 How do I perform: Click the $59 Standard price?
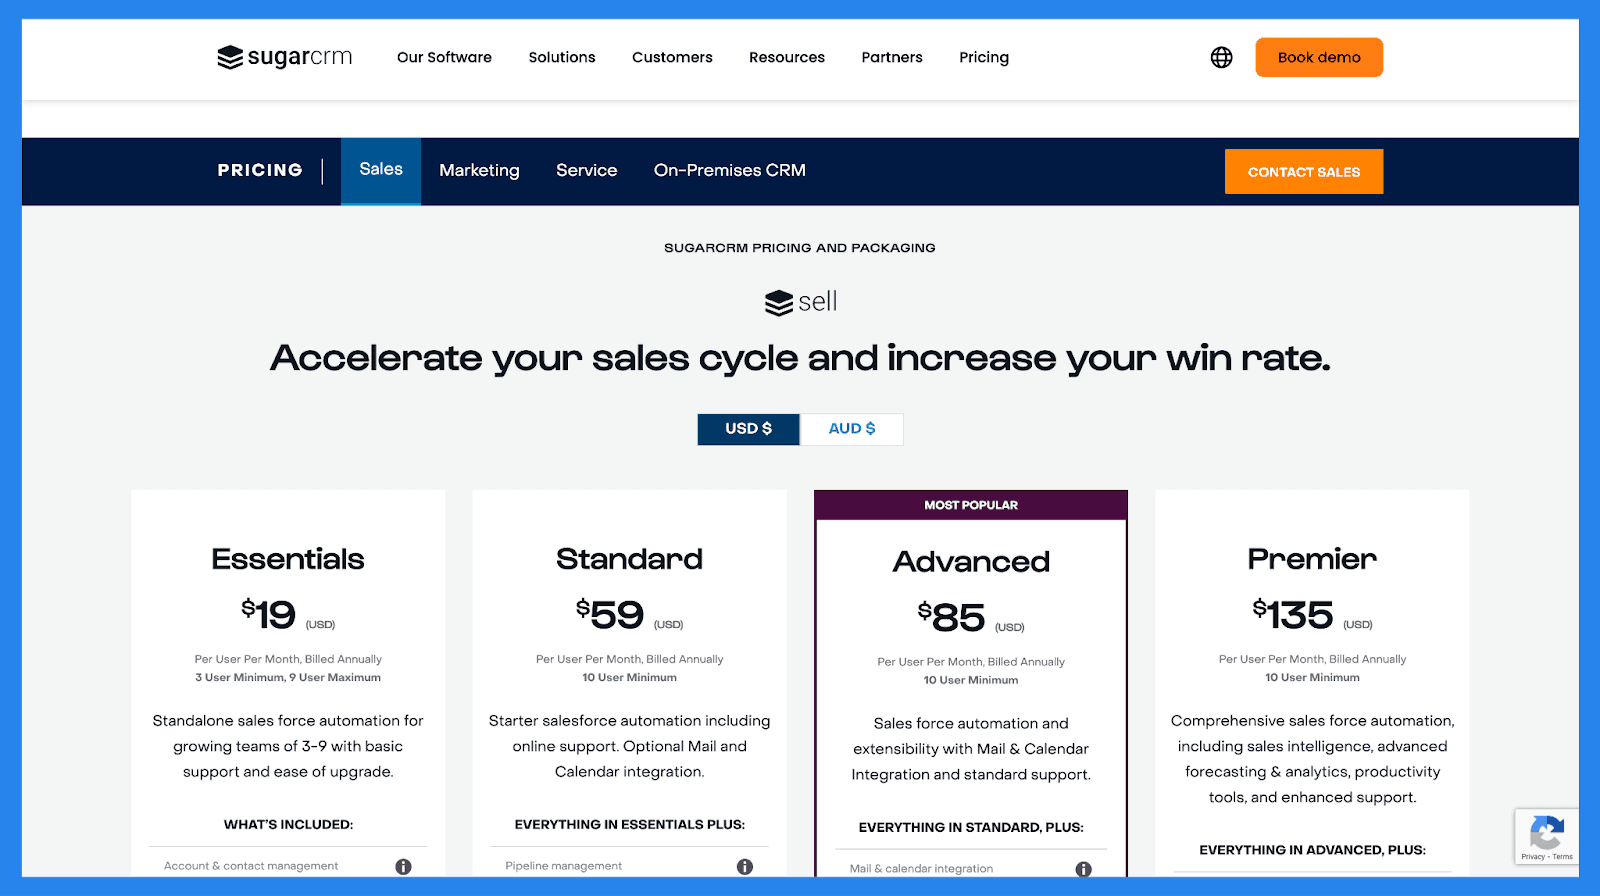click(x=610, y=614)
